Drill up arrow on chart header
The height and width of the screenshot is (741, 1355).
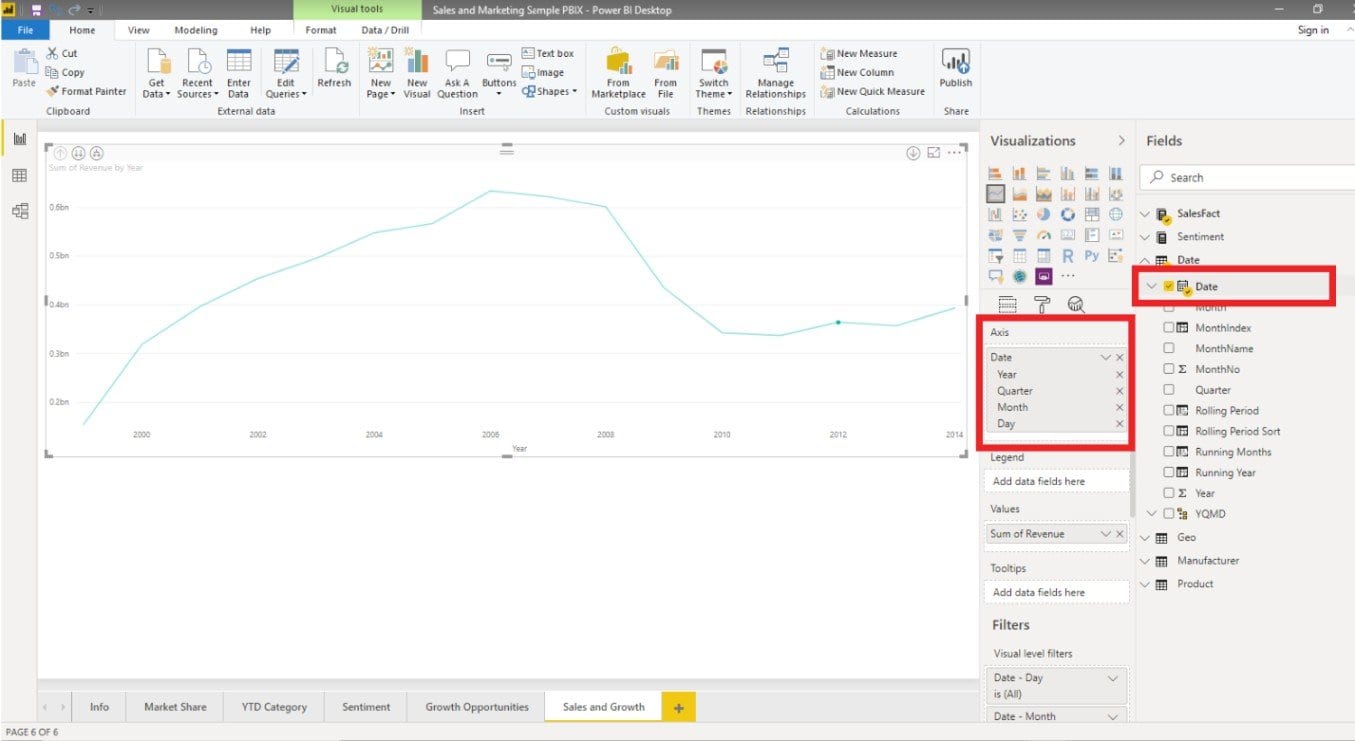point(60,153)
